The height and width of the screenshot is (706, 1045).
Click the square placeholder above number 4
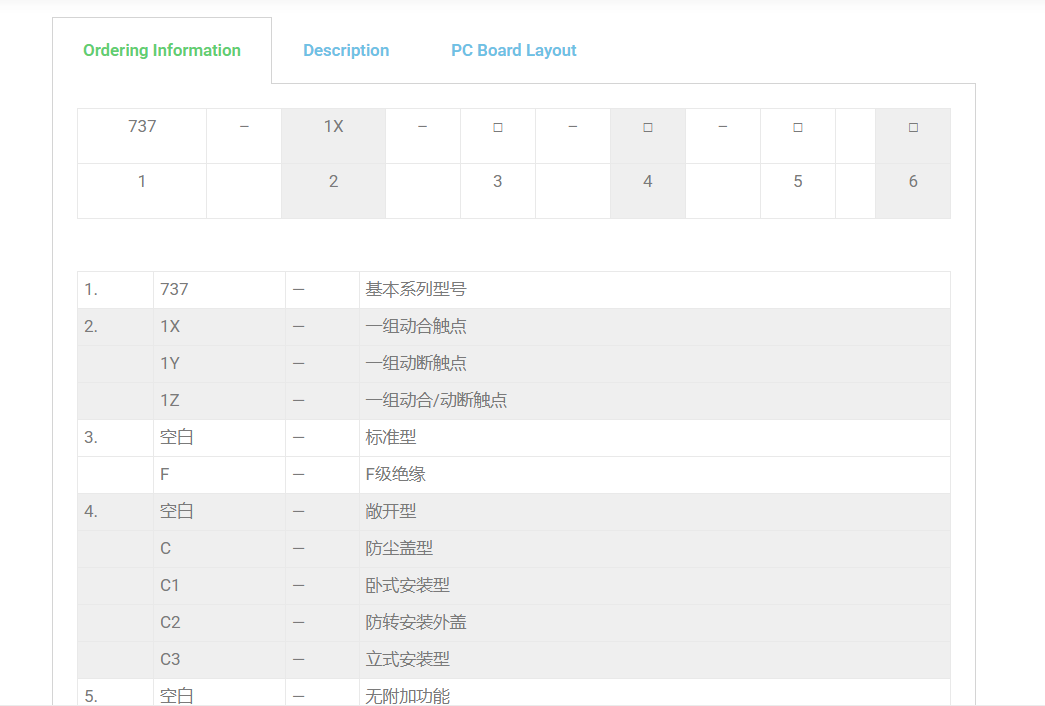coord(648,128)
